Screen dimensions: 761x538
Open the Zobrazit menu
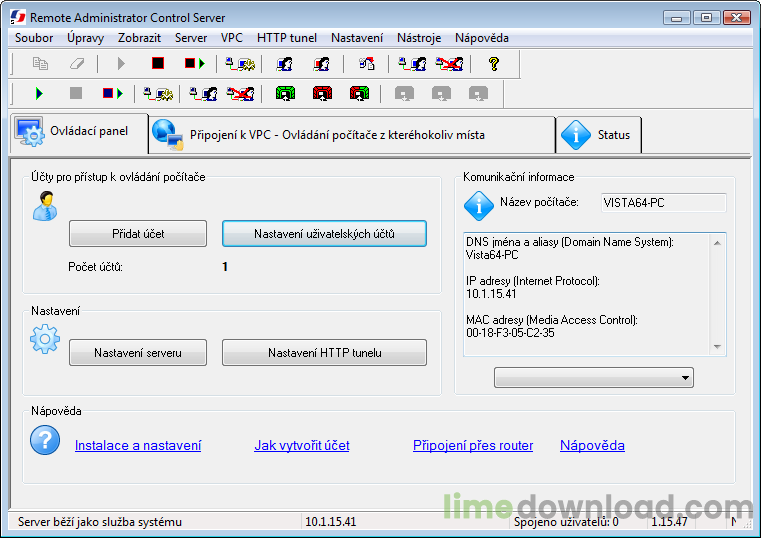tap(139, 38)
